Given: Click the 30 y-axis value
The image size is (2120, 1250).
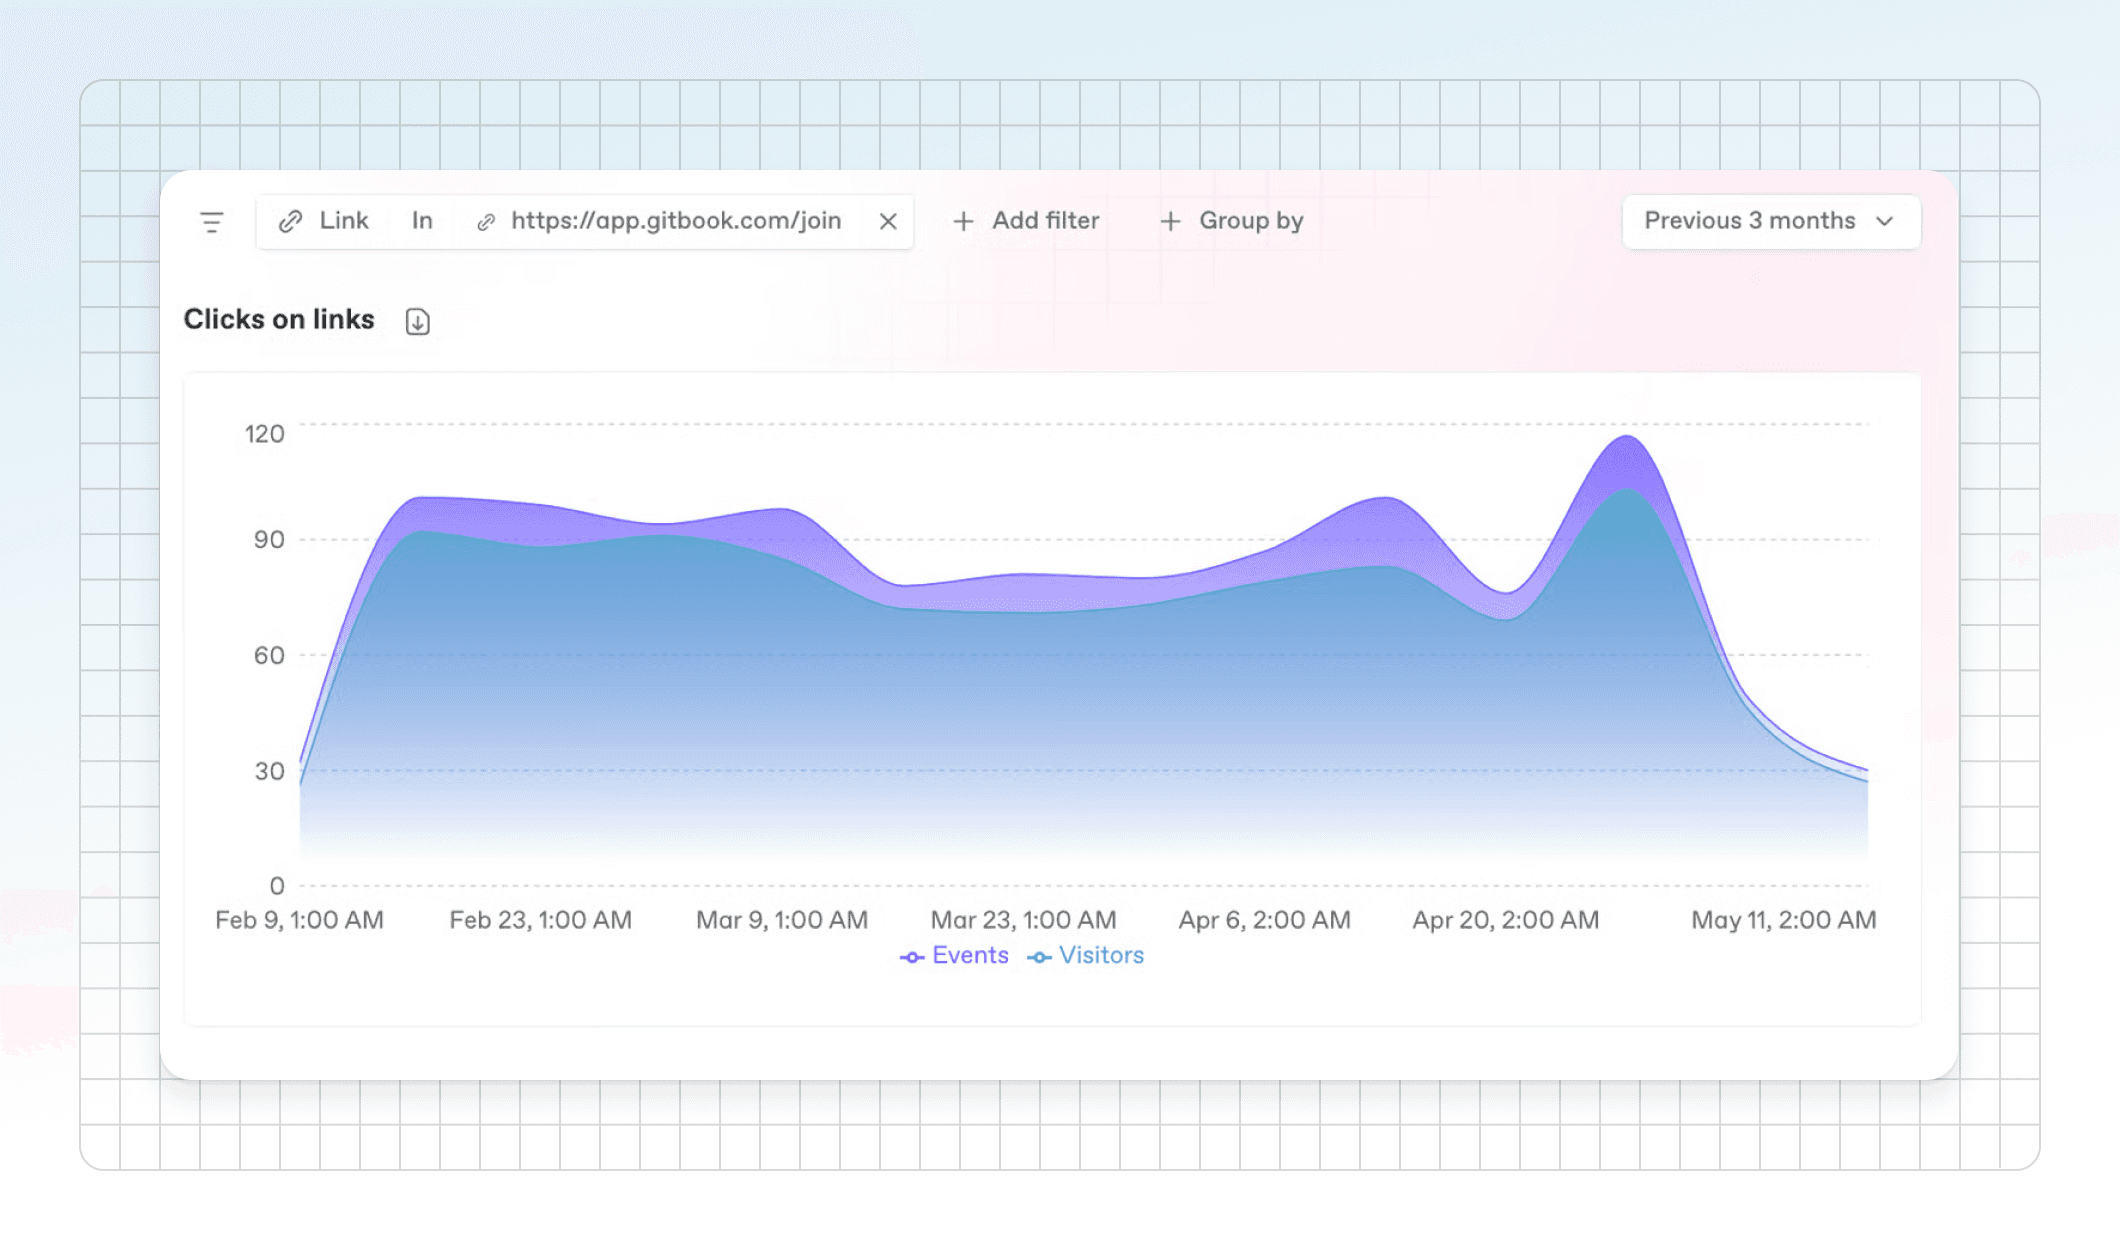Looking at the screenshot, I should point(269,771).
